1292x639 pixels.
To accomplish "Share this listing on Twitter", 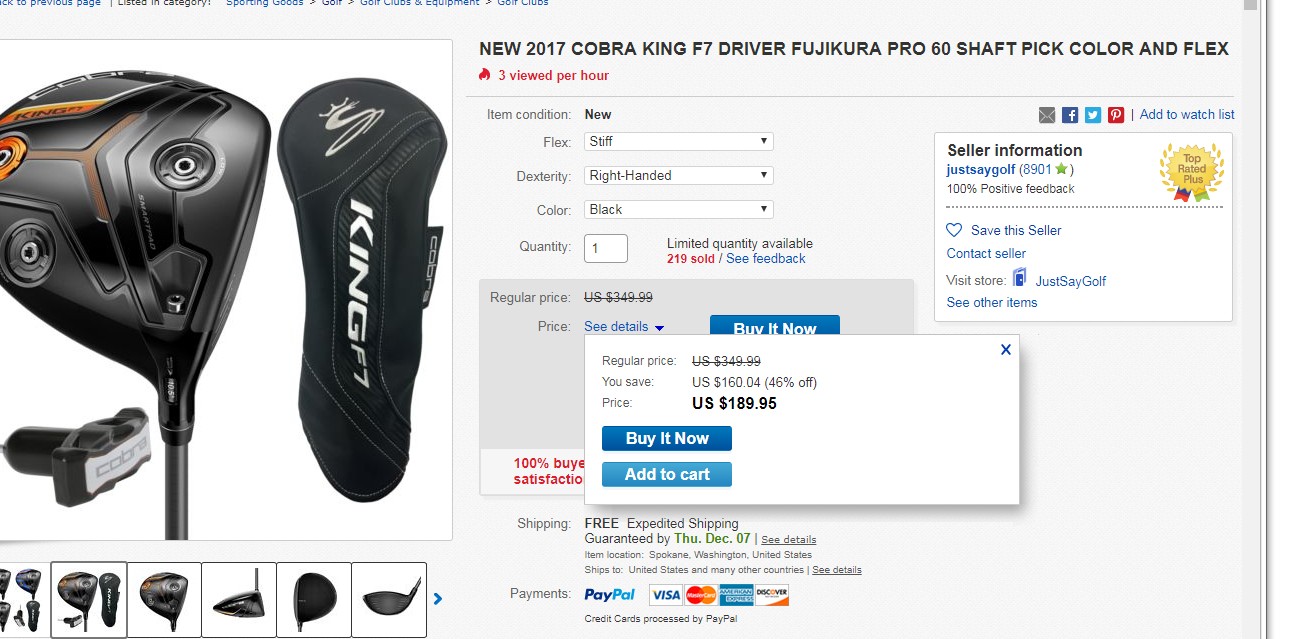I will coord(1093,115).
